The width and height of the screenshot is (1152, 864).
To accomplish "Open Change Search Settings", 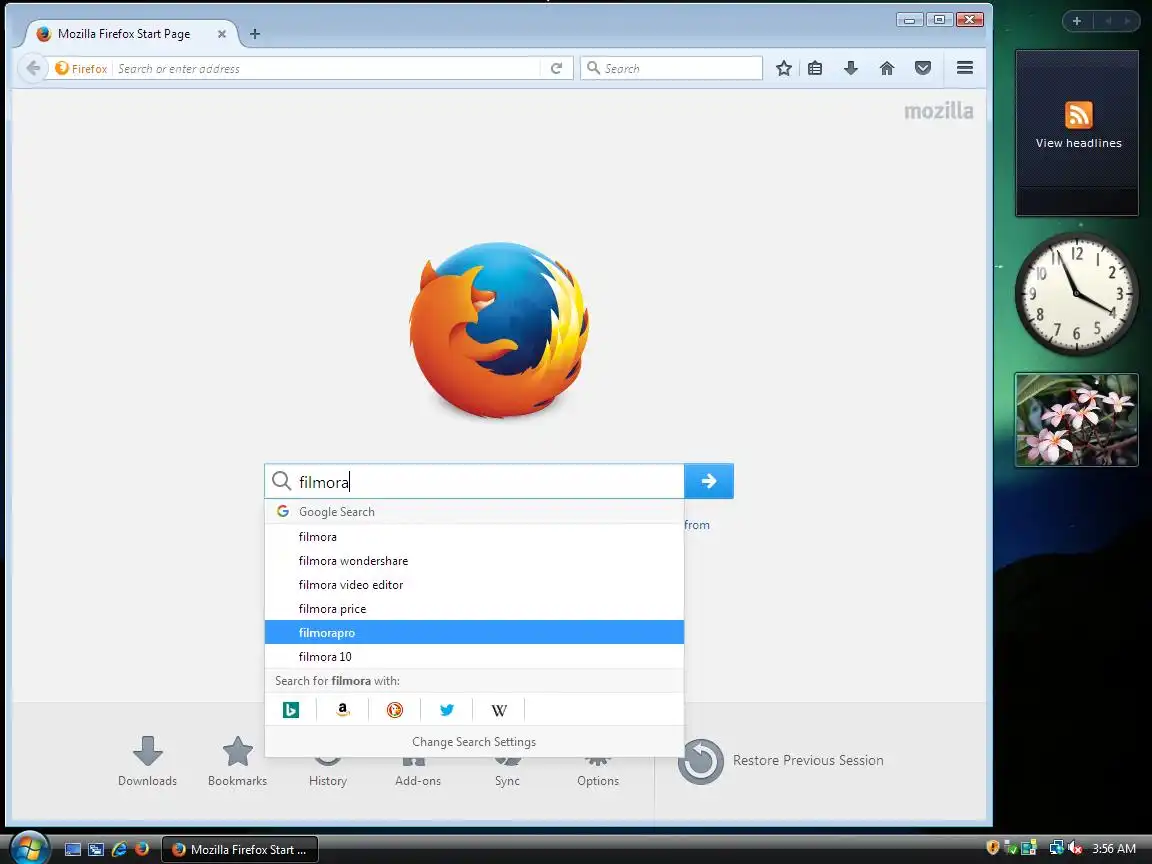I will (x=474, y=742).
